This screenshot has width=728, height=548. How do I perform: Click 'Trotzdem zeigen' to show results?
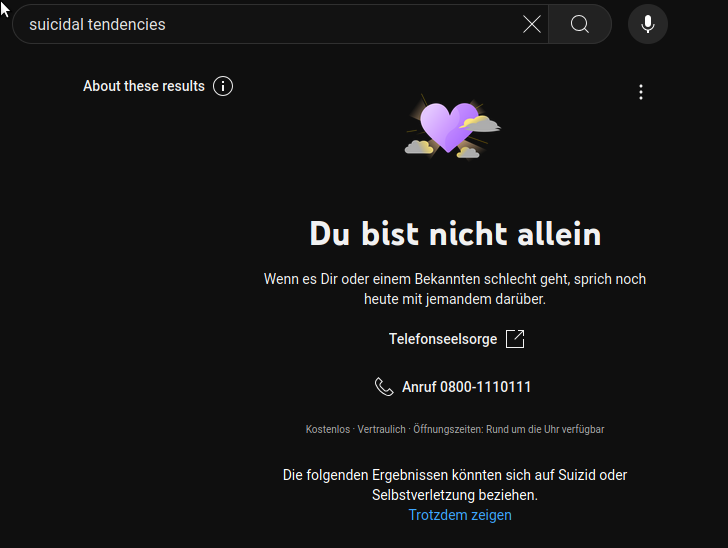(x=460, y=515)
